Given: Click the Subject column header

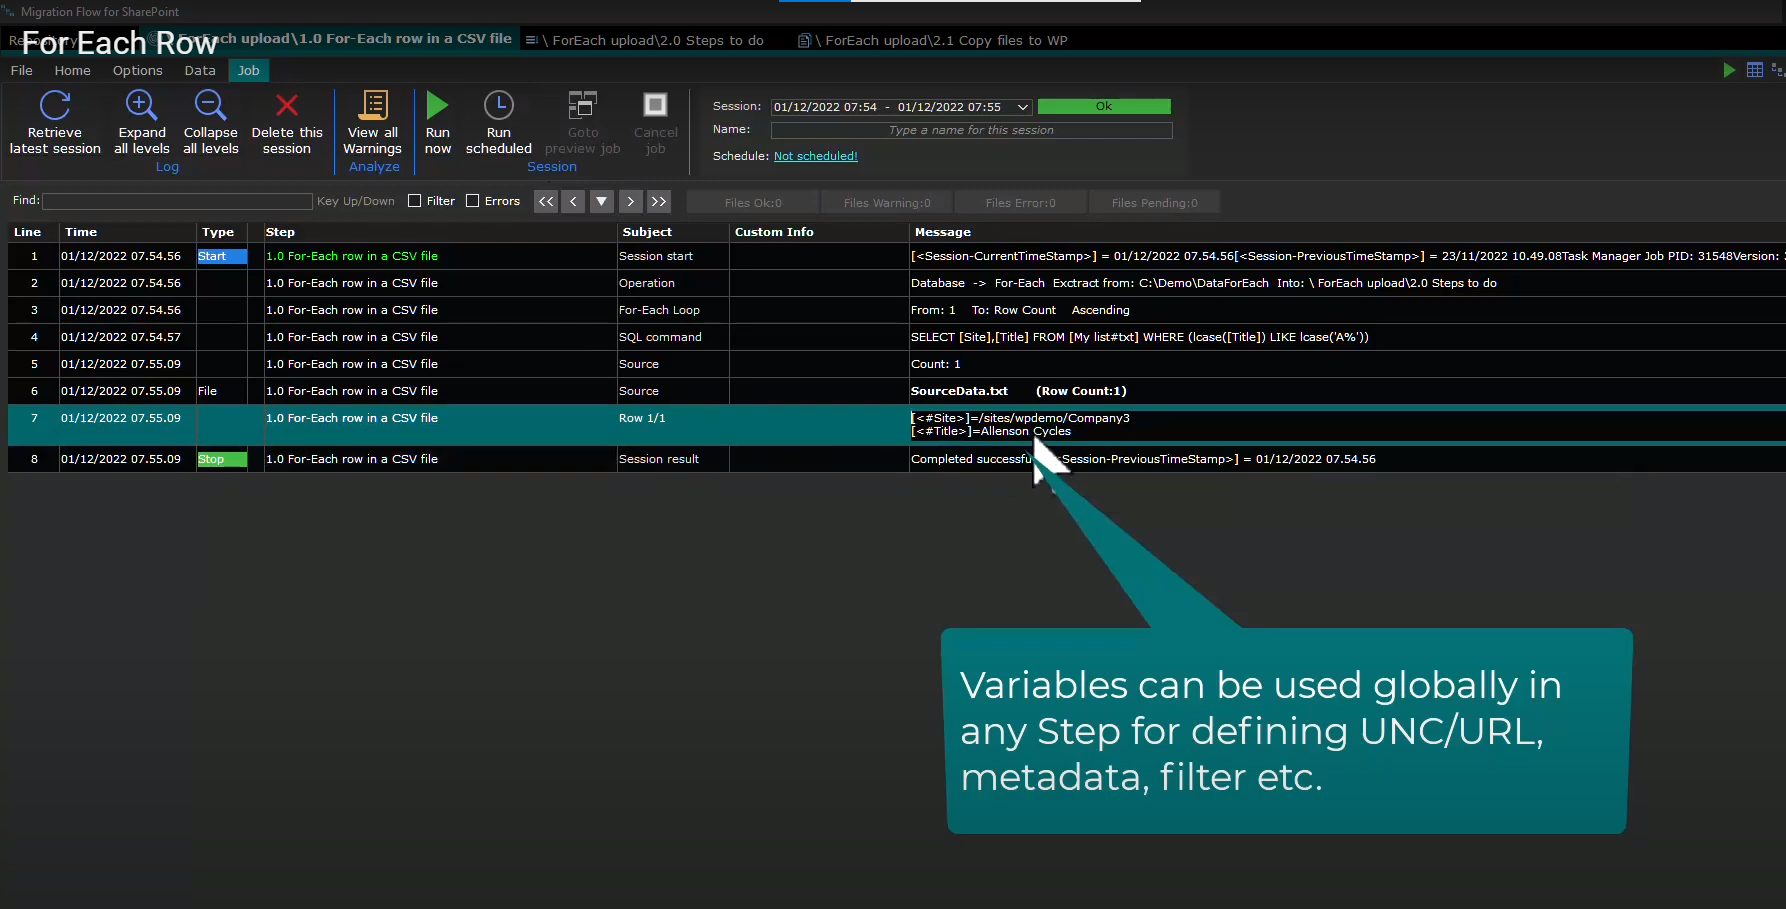Looking at the screenshot, I should [673, 232].
